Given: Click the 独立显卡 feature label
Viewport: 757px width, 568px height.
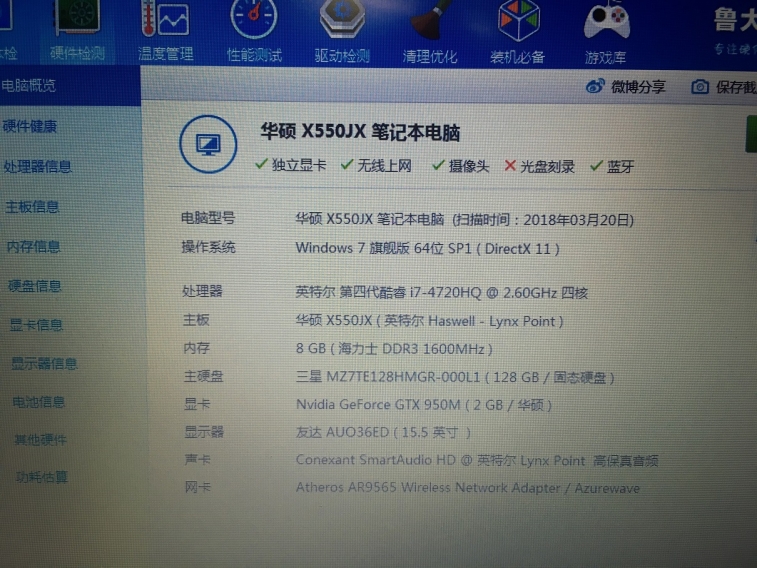Looking at the screenshot, I should coord(299,165).
